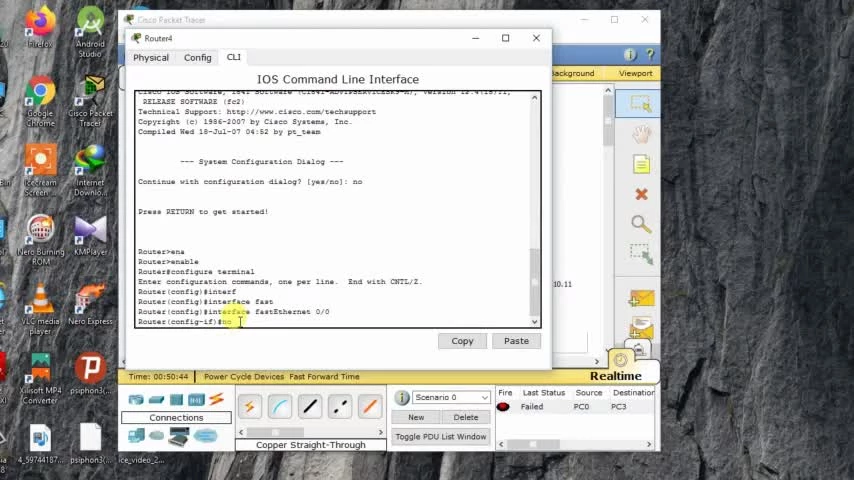Select the Switches device category
854x480 pixels.
(x=156, y=400)
